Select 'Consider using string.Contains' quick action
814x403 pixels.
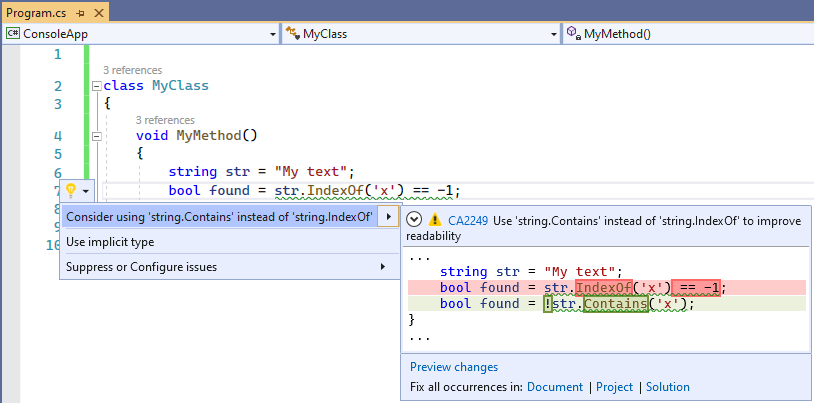[x=218, y=217]
